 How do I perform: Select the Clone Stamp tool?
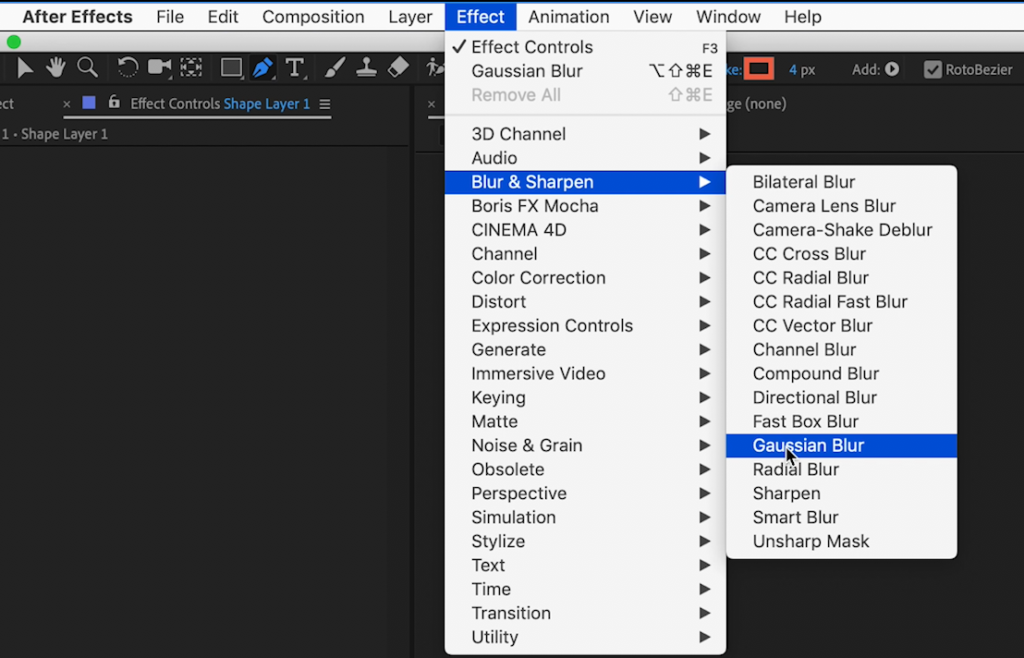pos(366,68)
